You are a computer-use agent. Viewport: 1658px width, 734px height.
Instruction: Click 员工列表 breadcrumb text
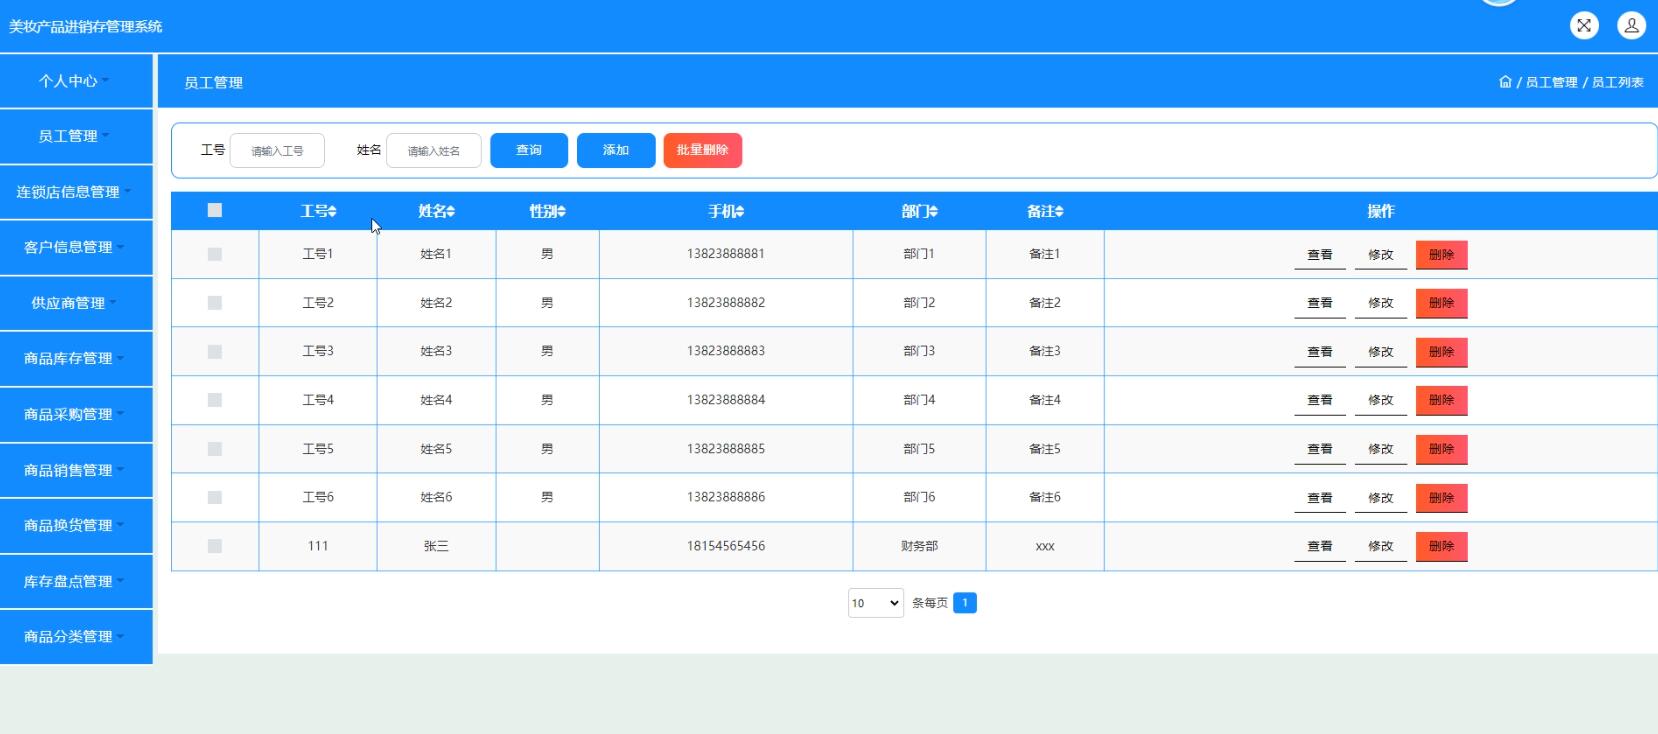tap(1618, 82)
